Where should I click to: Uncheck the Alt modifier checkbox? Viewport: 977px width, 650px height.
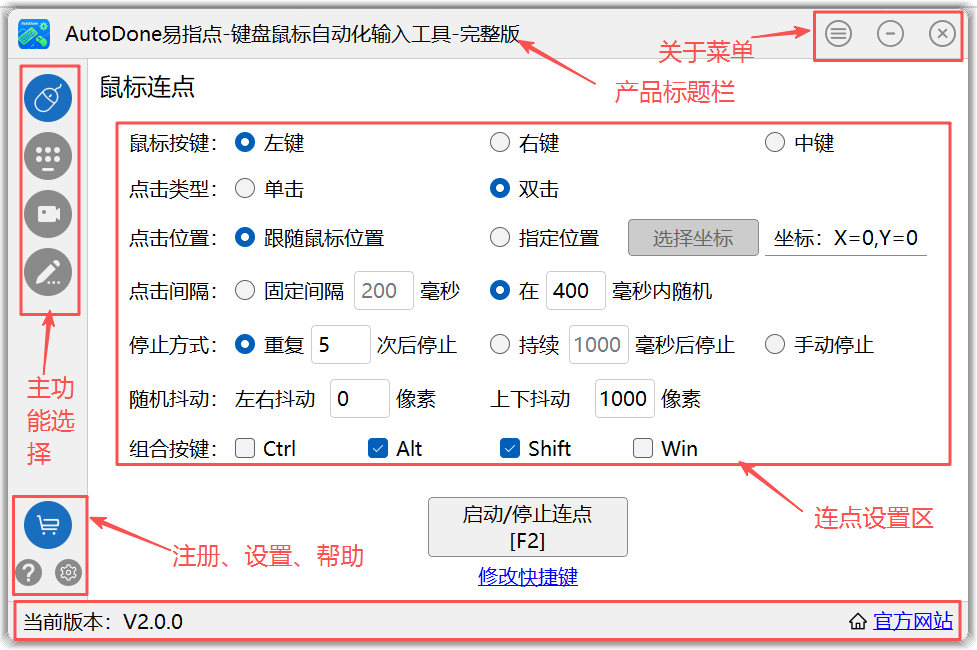click(378, 448)
